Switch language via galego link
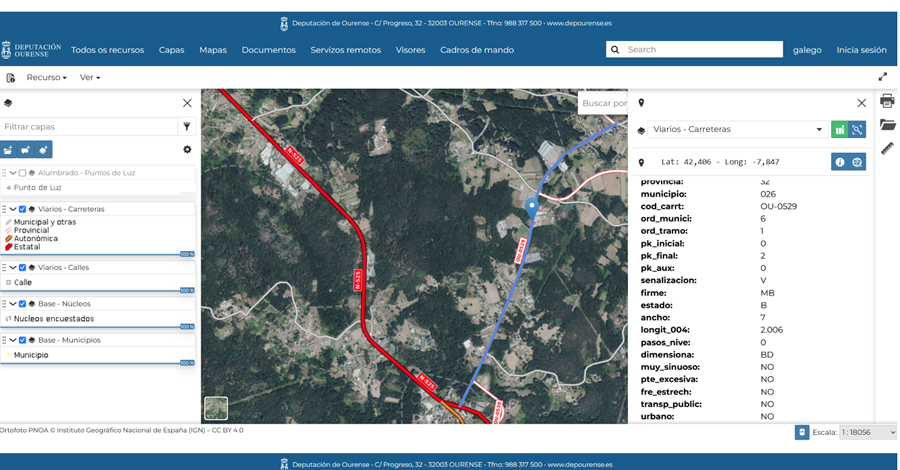 [x=807, y=50]
